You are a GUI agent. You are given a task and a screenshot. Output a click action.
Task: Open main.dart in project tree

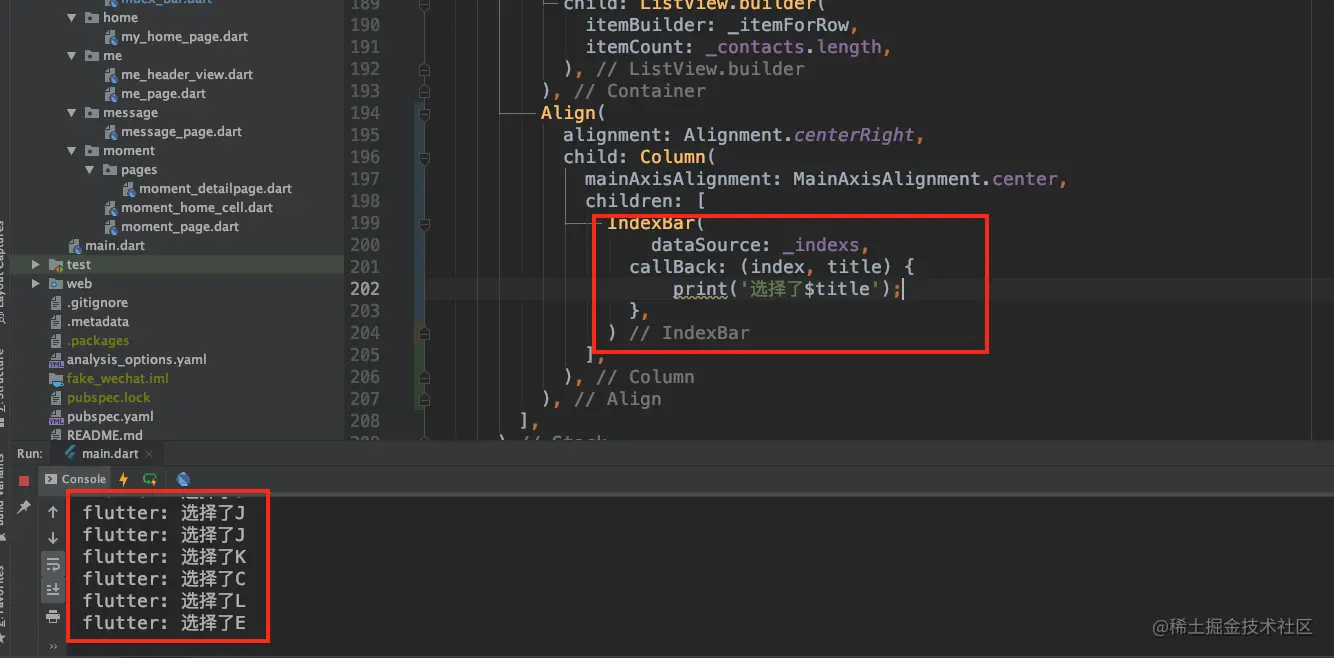[x=115, y=246]
